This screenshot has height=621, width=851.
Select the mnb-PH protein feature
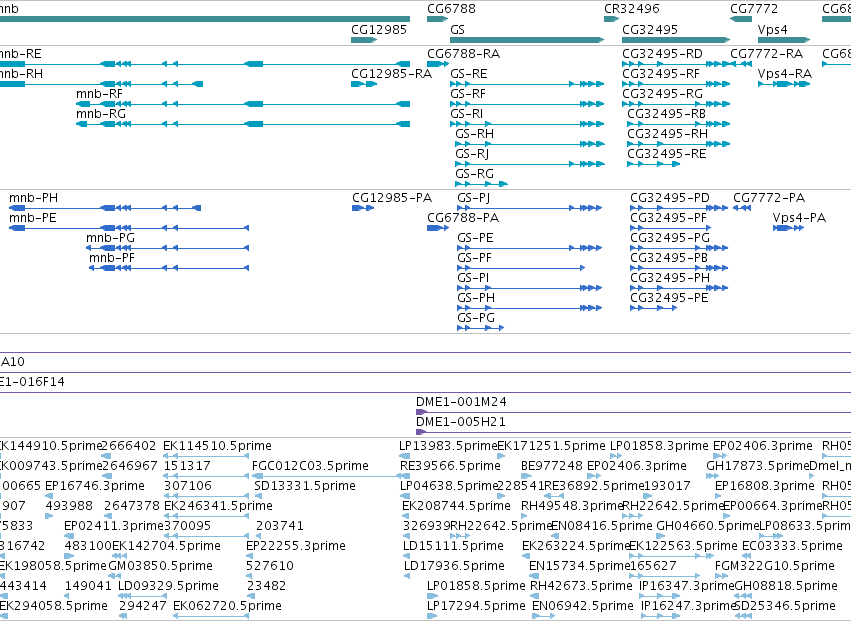[x=105, y=208]
